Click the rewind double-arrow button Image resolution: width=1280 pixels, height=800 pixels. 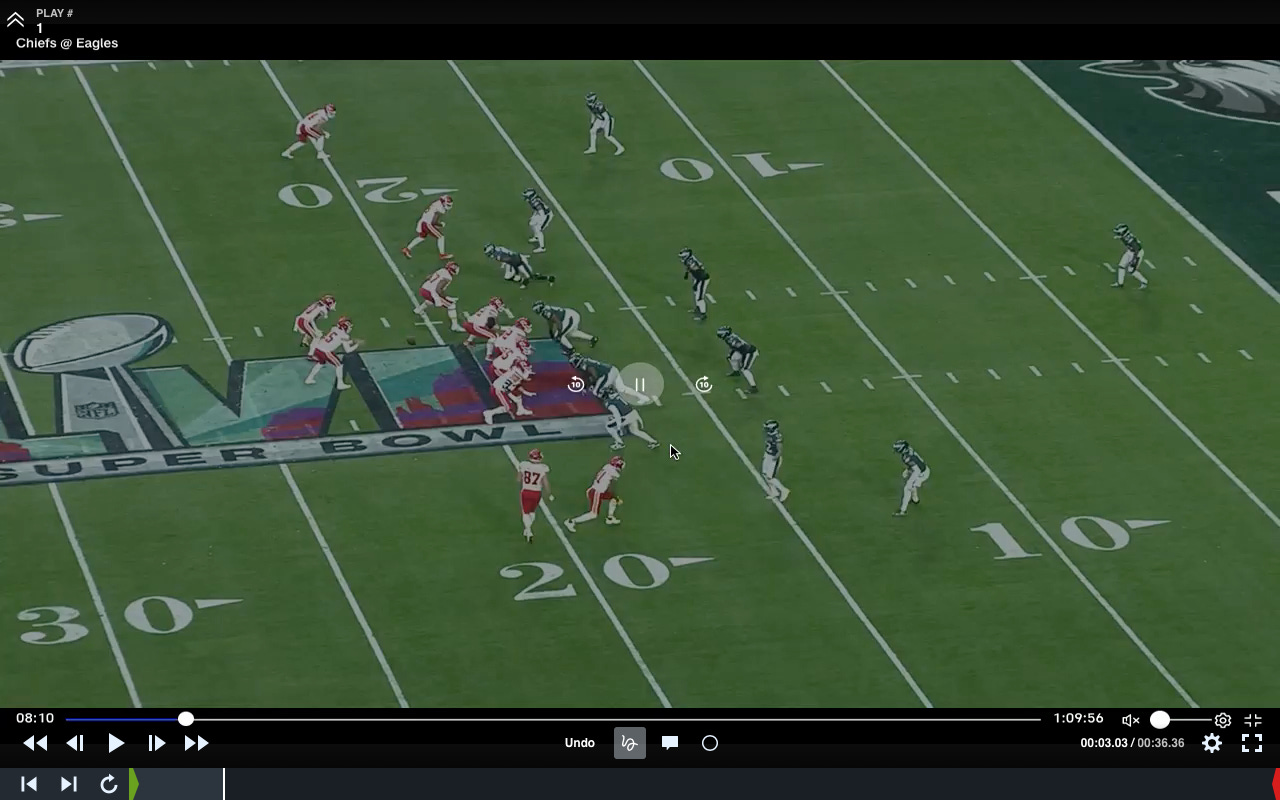35,743
